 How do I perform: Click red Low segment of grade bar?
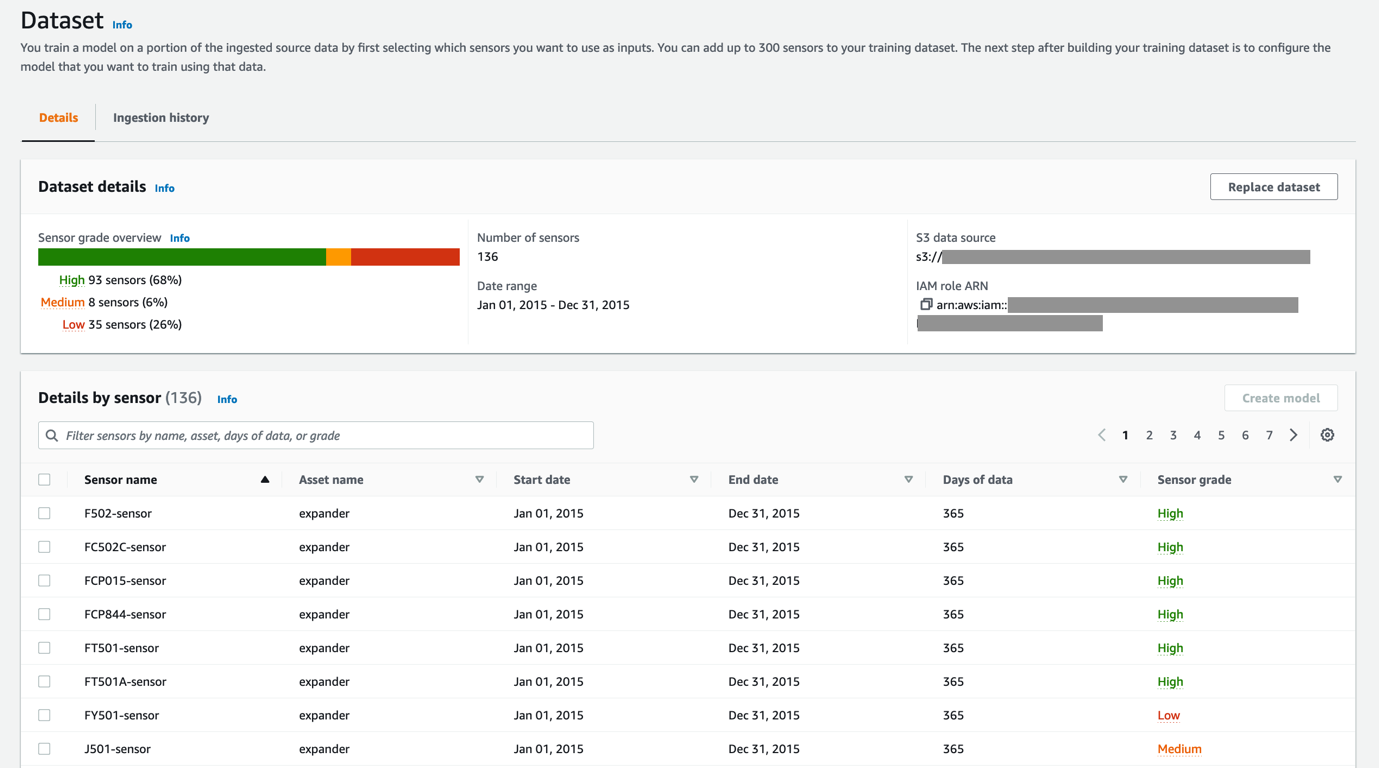pos(405,257)
